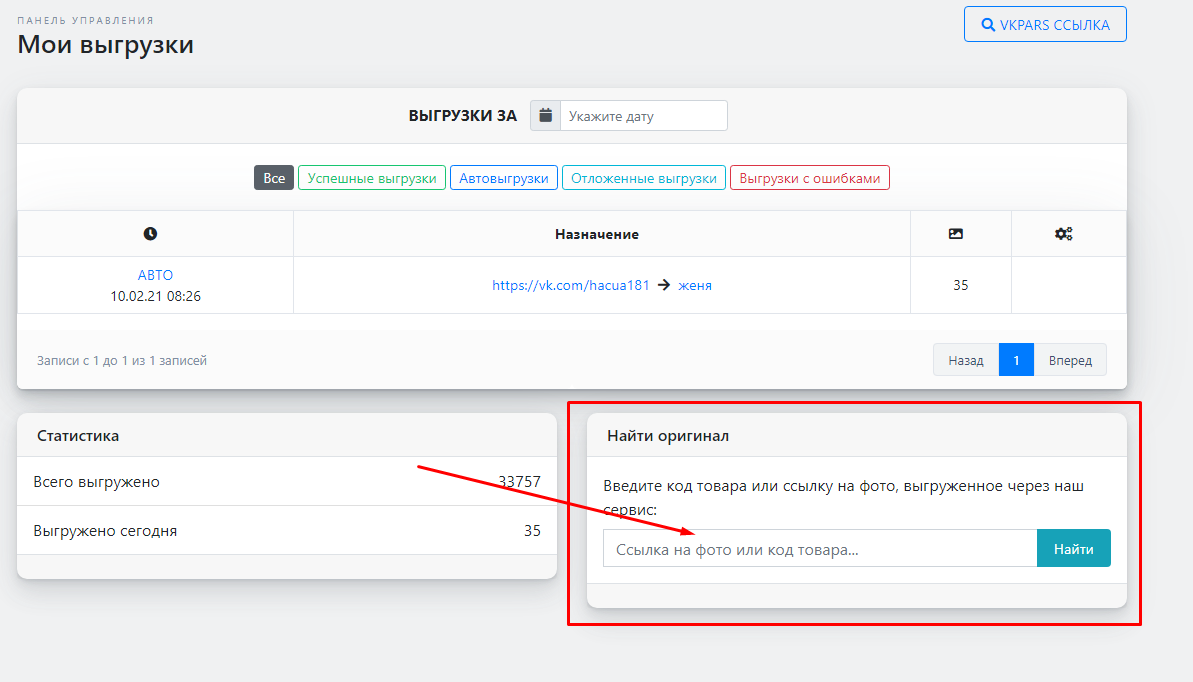Open the 'женя' destination link

695,285
